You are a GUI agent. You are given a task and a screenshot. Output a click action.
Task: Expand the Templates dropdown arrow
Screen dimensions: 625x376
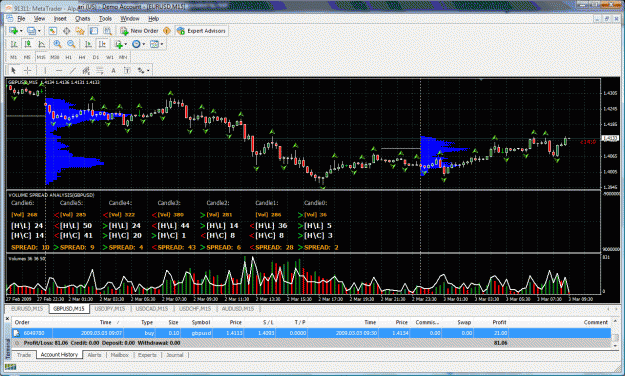[162, 44]
